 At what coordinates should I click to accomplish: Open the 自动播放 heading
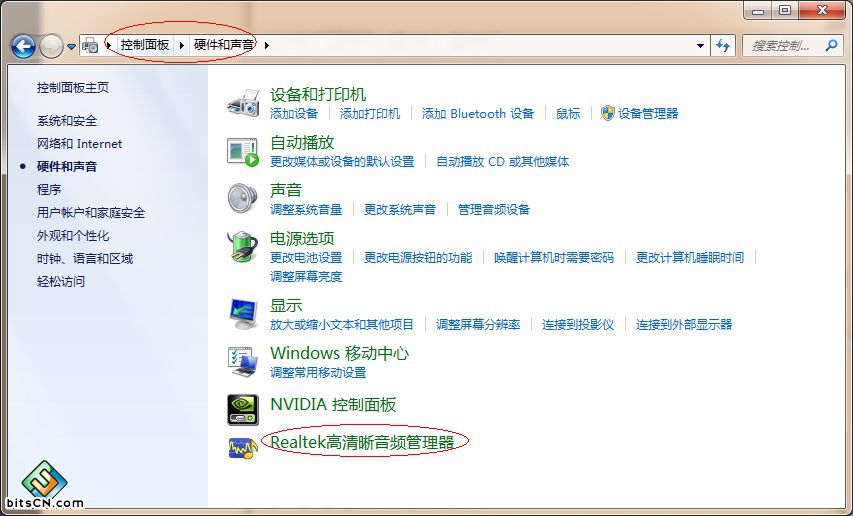tap(302, 142)
